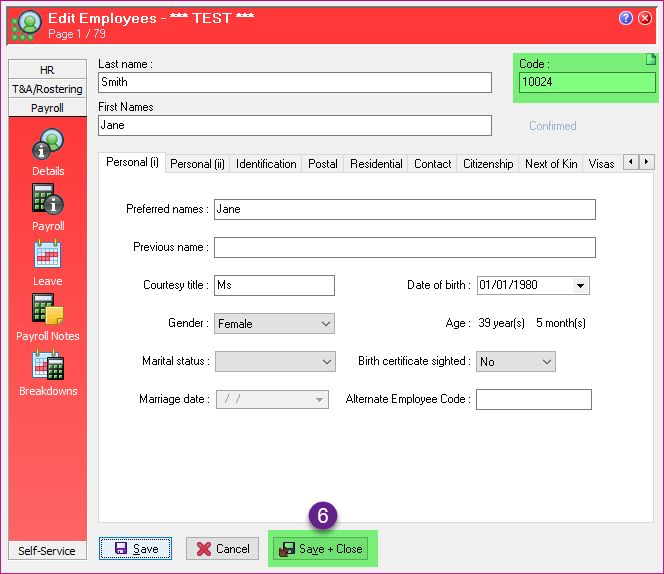
Task: Expand the Gender dropdown
Action: coord(325,324)
